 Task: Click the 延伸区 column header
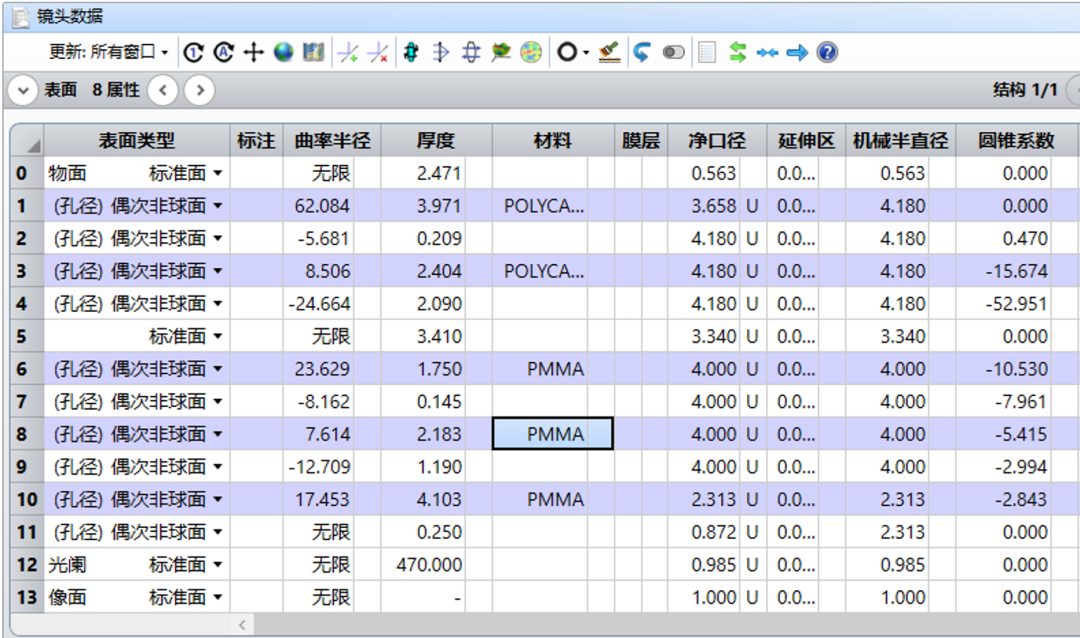[x=806, y=141]
